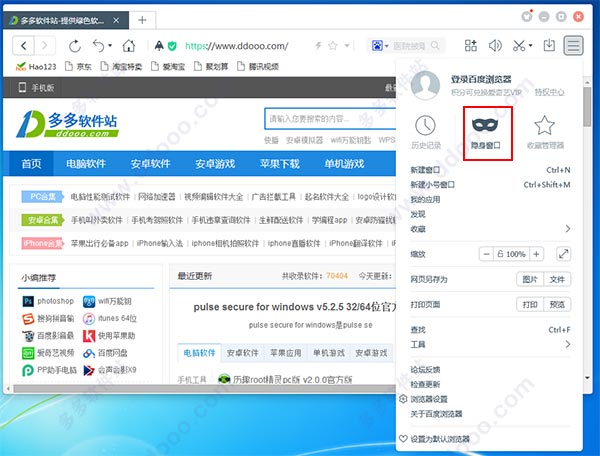Image resolution: width=600 pixels, height=456 pixels.
Task: Click the green security shield icon
Action: click(172, 46)
